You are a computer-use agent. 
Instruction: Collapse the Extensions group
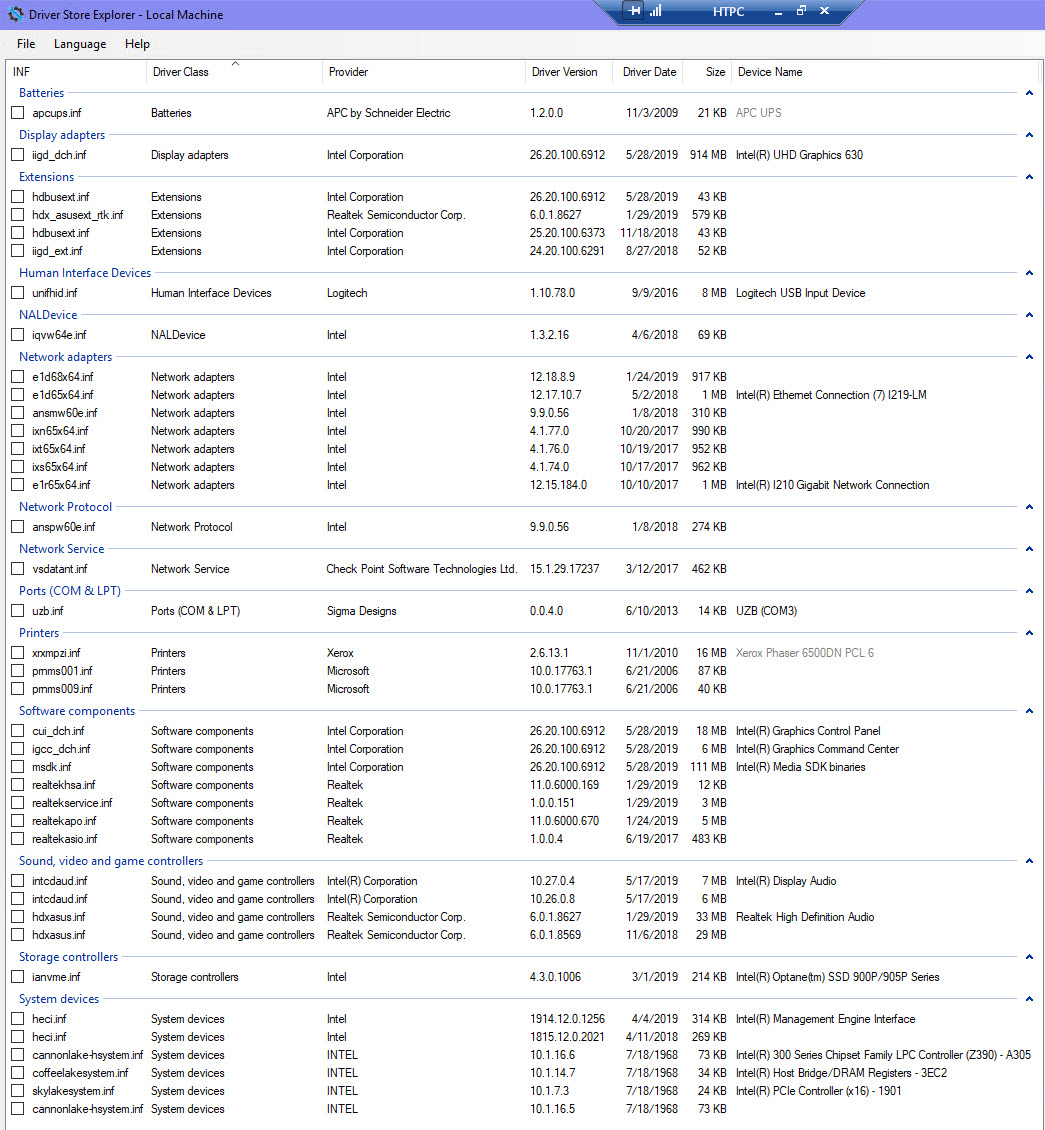1029,177
